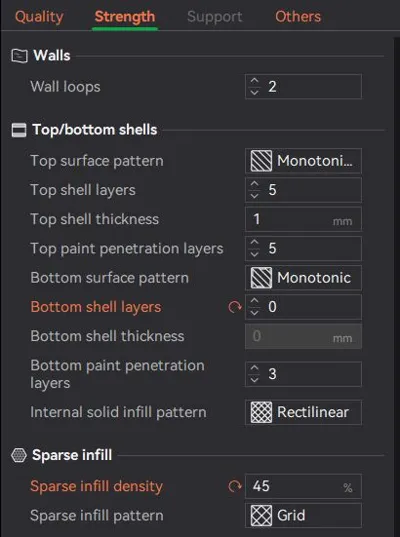This screenshot has width=400, height=537.
Task: Open the Sparse infill pattern dropdown
Action: pyautogui.click(x=303, y=515)
